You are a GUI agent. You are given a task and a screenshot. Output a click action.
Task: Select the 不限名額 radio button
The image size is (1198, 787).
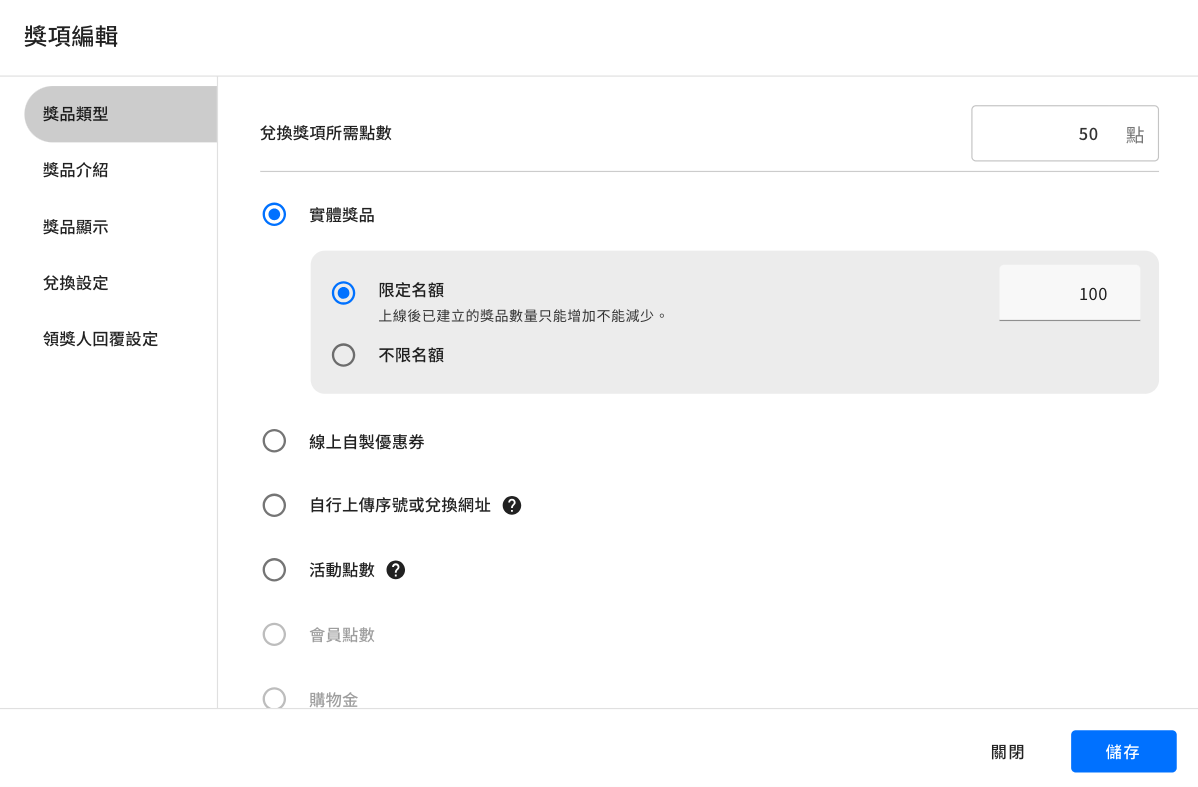[x=343, y=355]
